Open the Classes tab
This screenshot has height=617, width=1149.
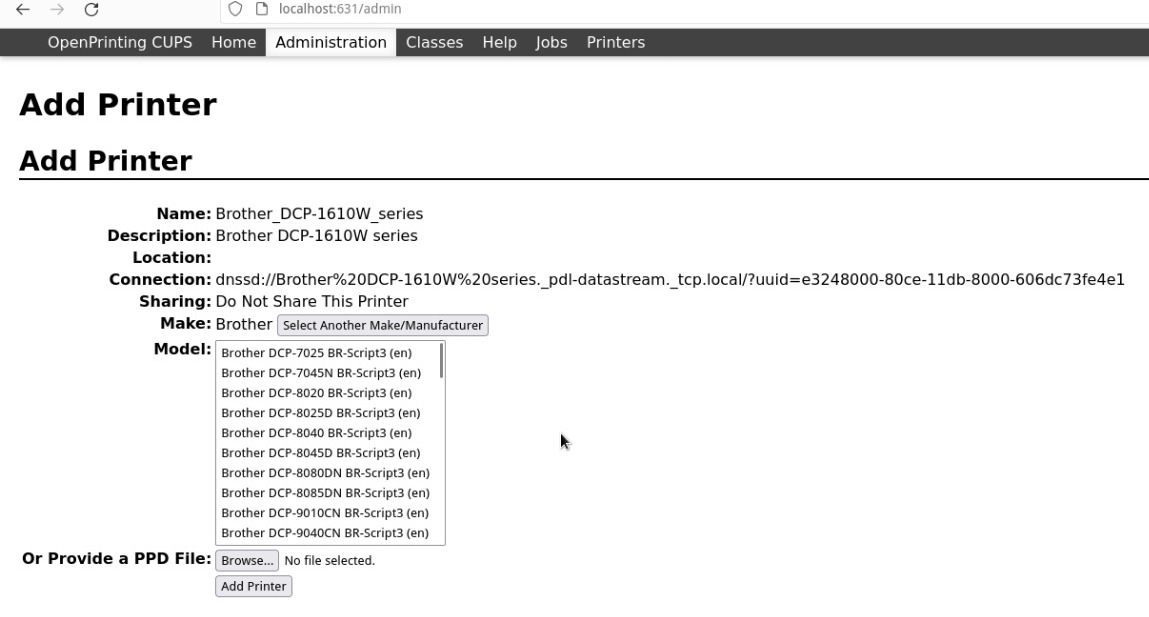[x=435, y=43]
